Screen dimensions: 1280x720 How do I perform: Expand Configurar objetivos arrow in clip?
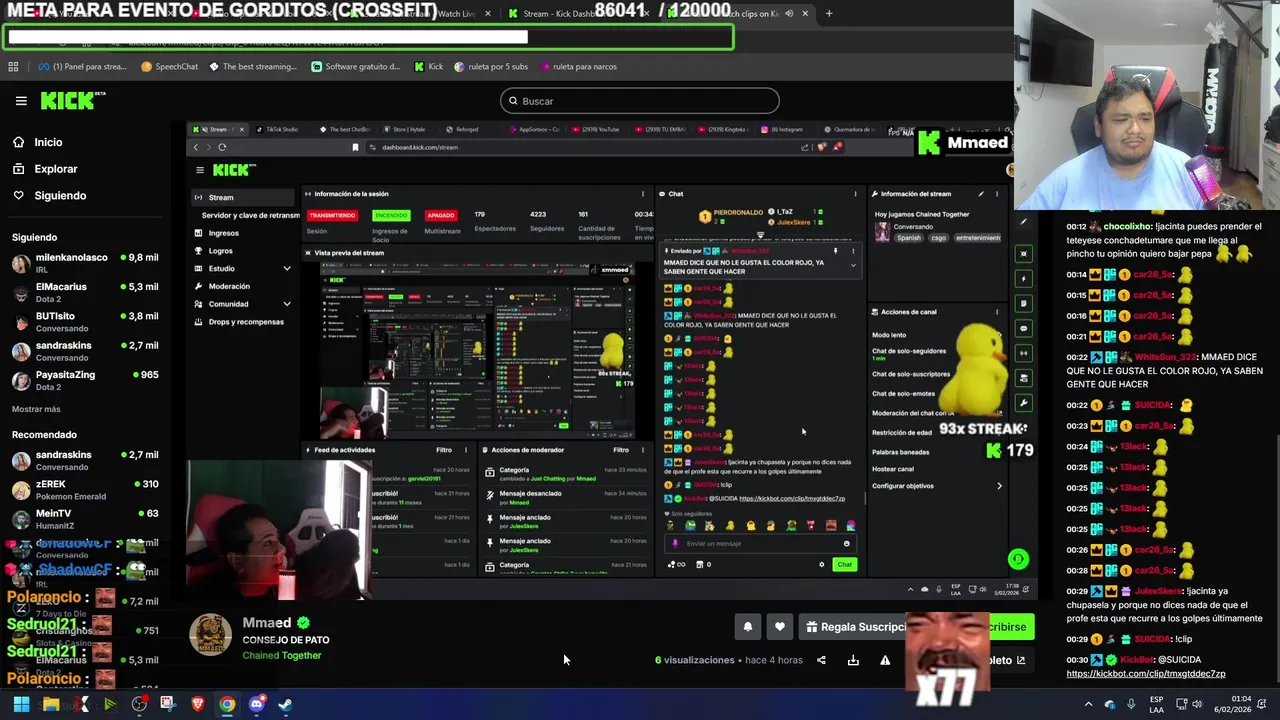pyautogui.click(x=999, y=486)
